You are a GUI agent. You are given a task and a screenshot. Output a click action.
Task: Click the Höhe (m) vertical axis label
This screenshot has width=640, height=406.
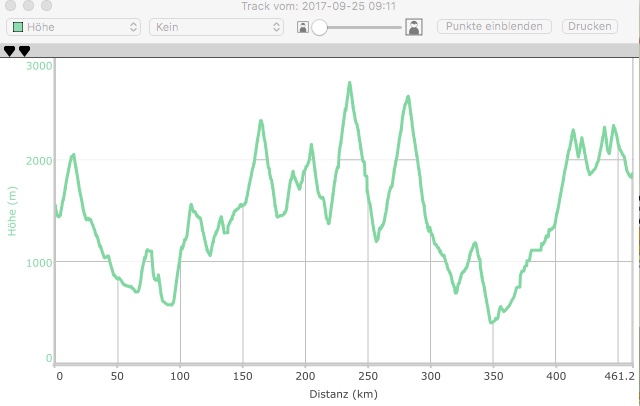point(13,211)
